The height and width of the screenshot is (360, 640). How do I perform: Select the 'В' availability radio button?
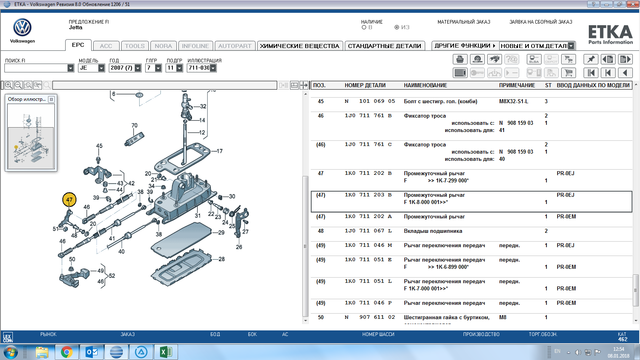364,27
